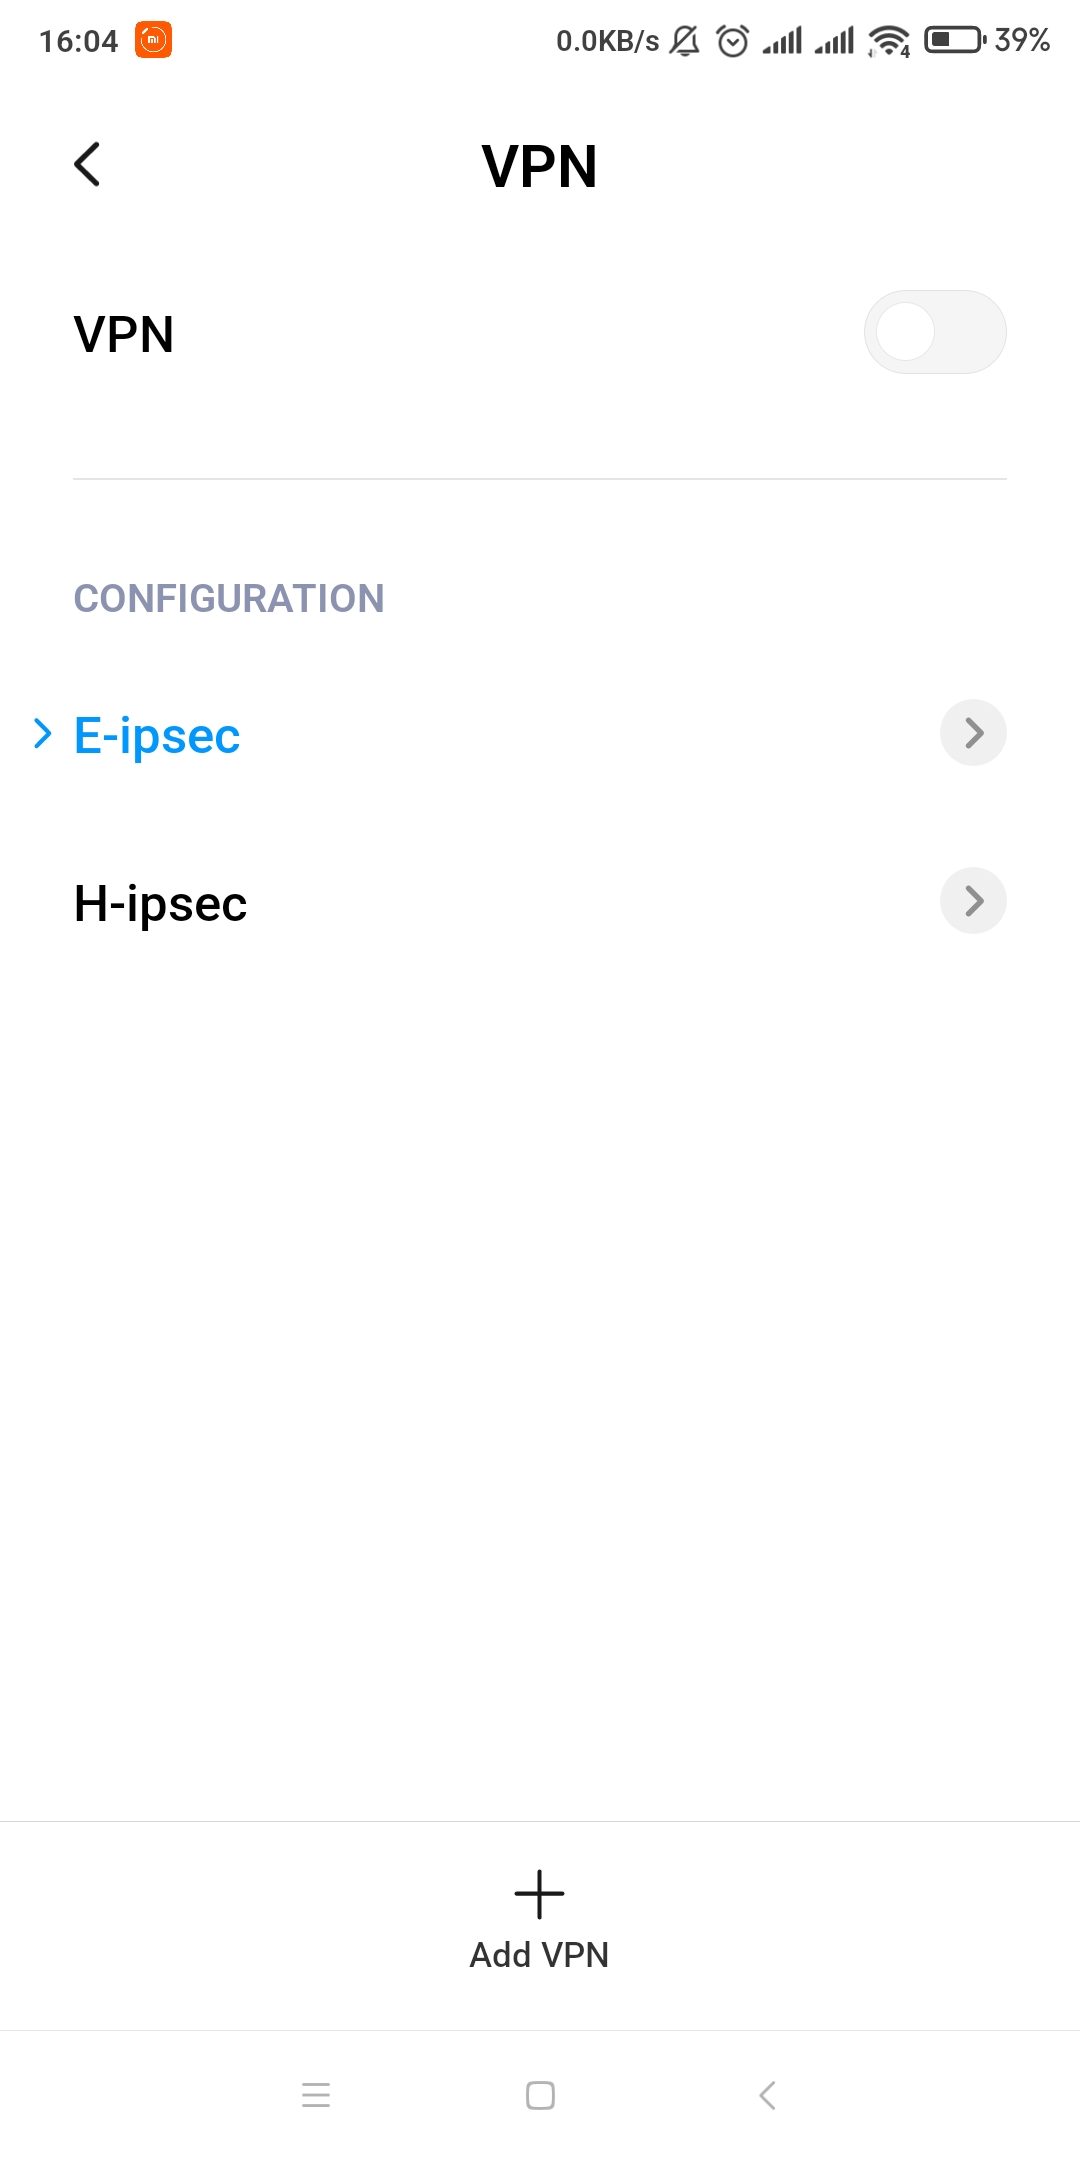Tap the battery indicator icon
1080x2160 pixels.
pyautogui.click(x=955, y=40)
